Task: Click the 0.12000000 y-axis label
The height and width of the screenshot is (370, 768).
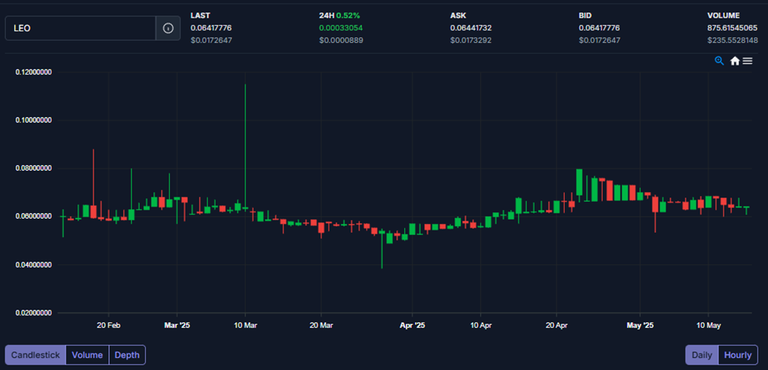Action: (x=34, y=72)
